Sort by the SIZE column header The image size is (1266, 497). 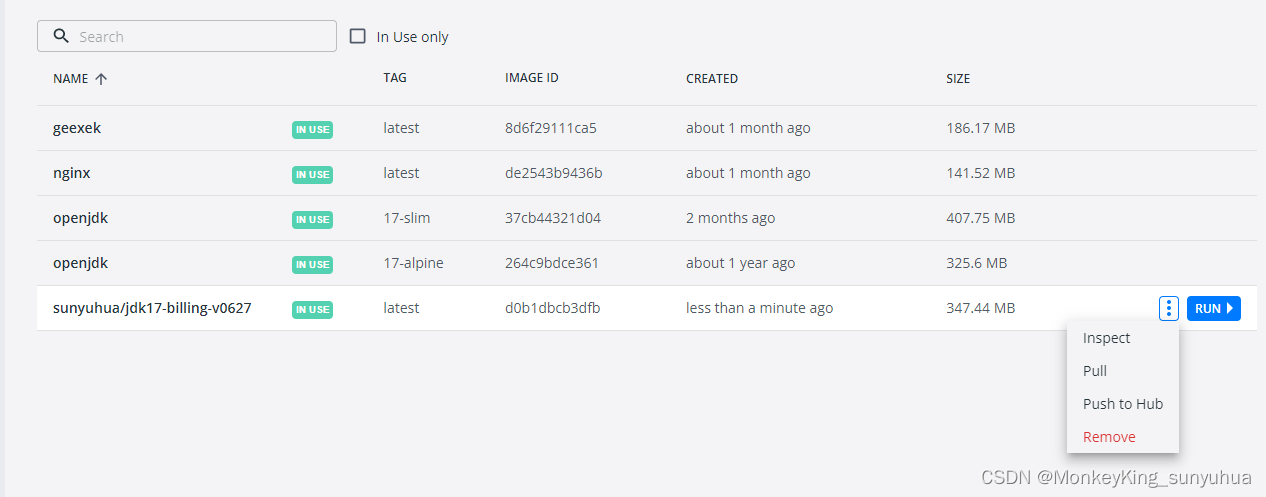[957, 79]
